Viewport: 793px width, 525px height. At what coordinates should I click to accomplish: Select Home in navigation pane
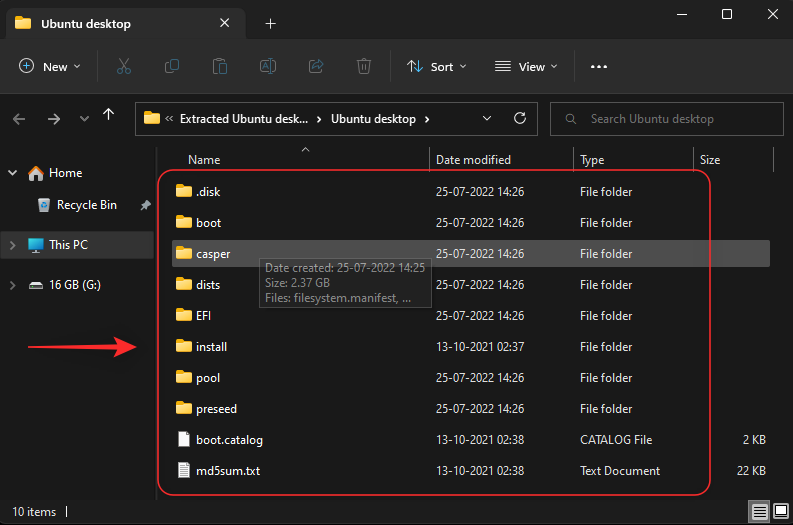[65, 173]
